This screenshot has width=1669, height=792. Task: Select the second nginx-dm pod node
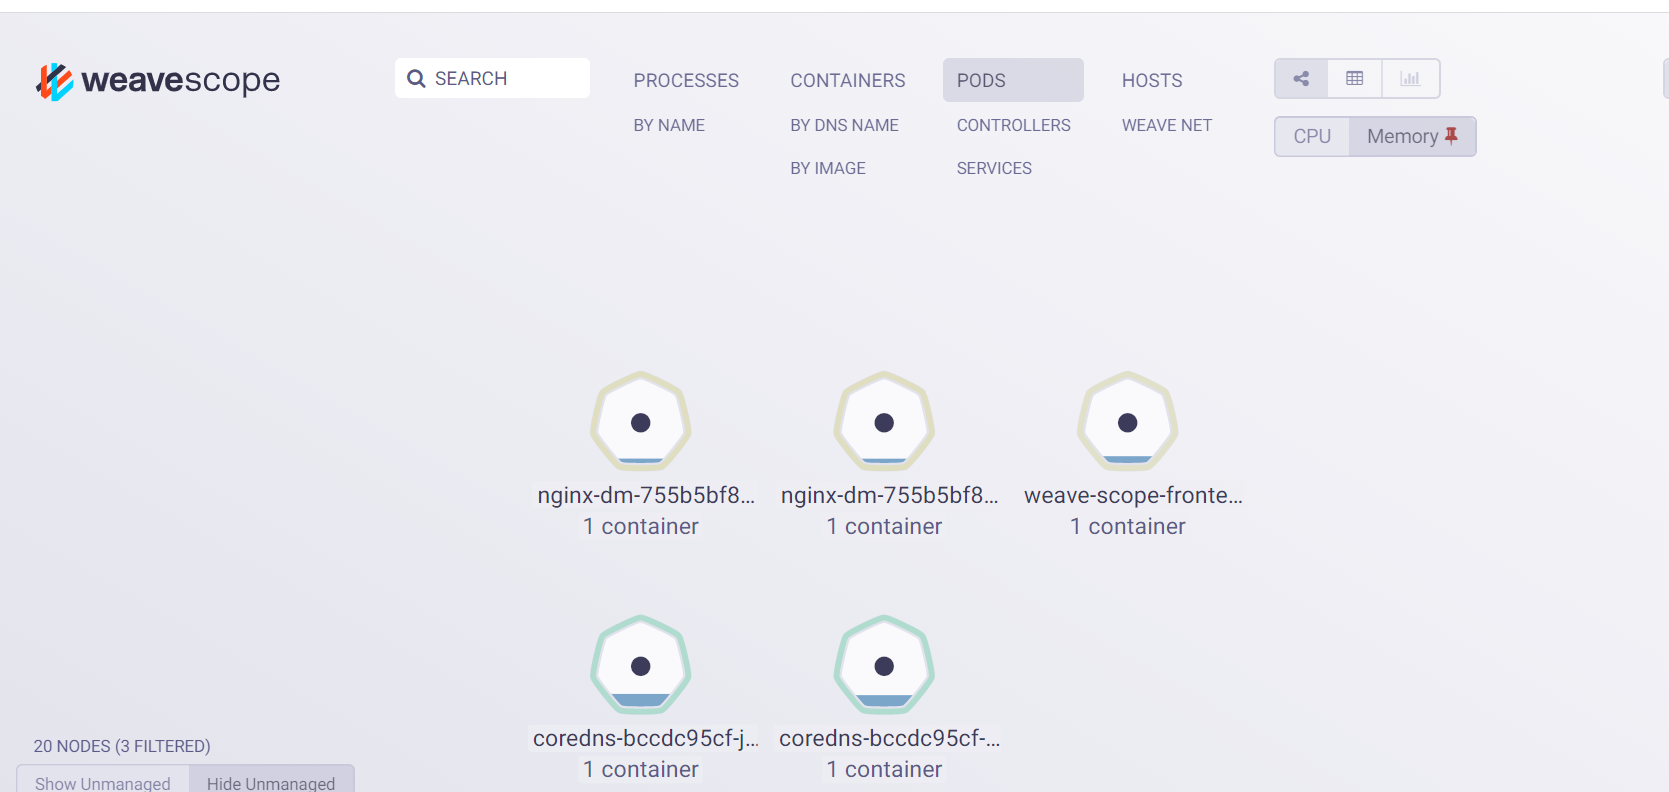(884, 422)
